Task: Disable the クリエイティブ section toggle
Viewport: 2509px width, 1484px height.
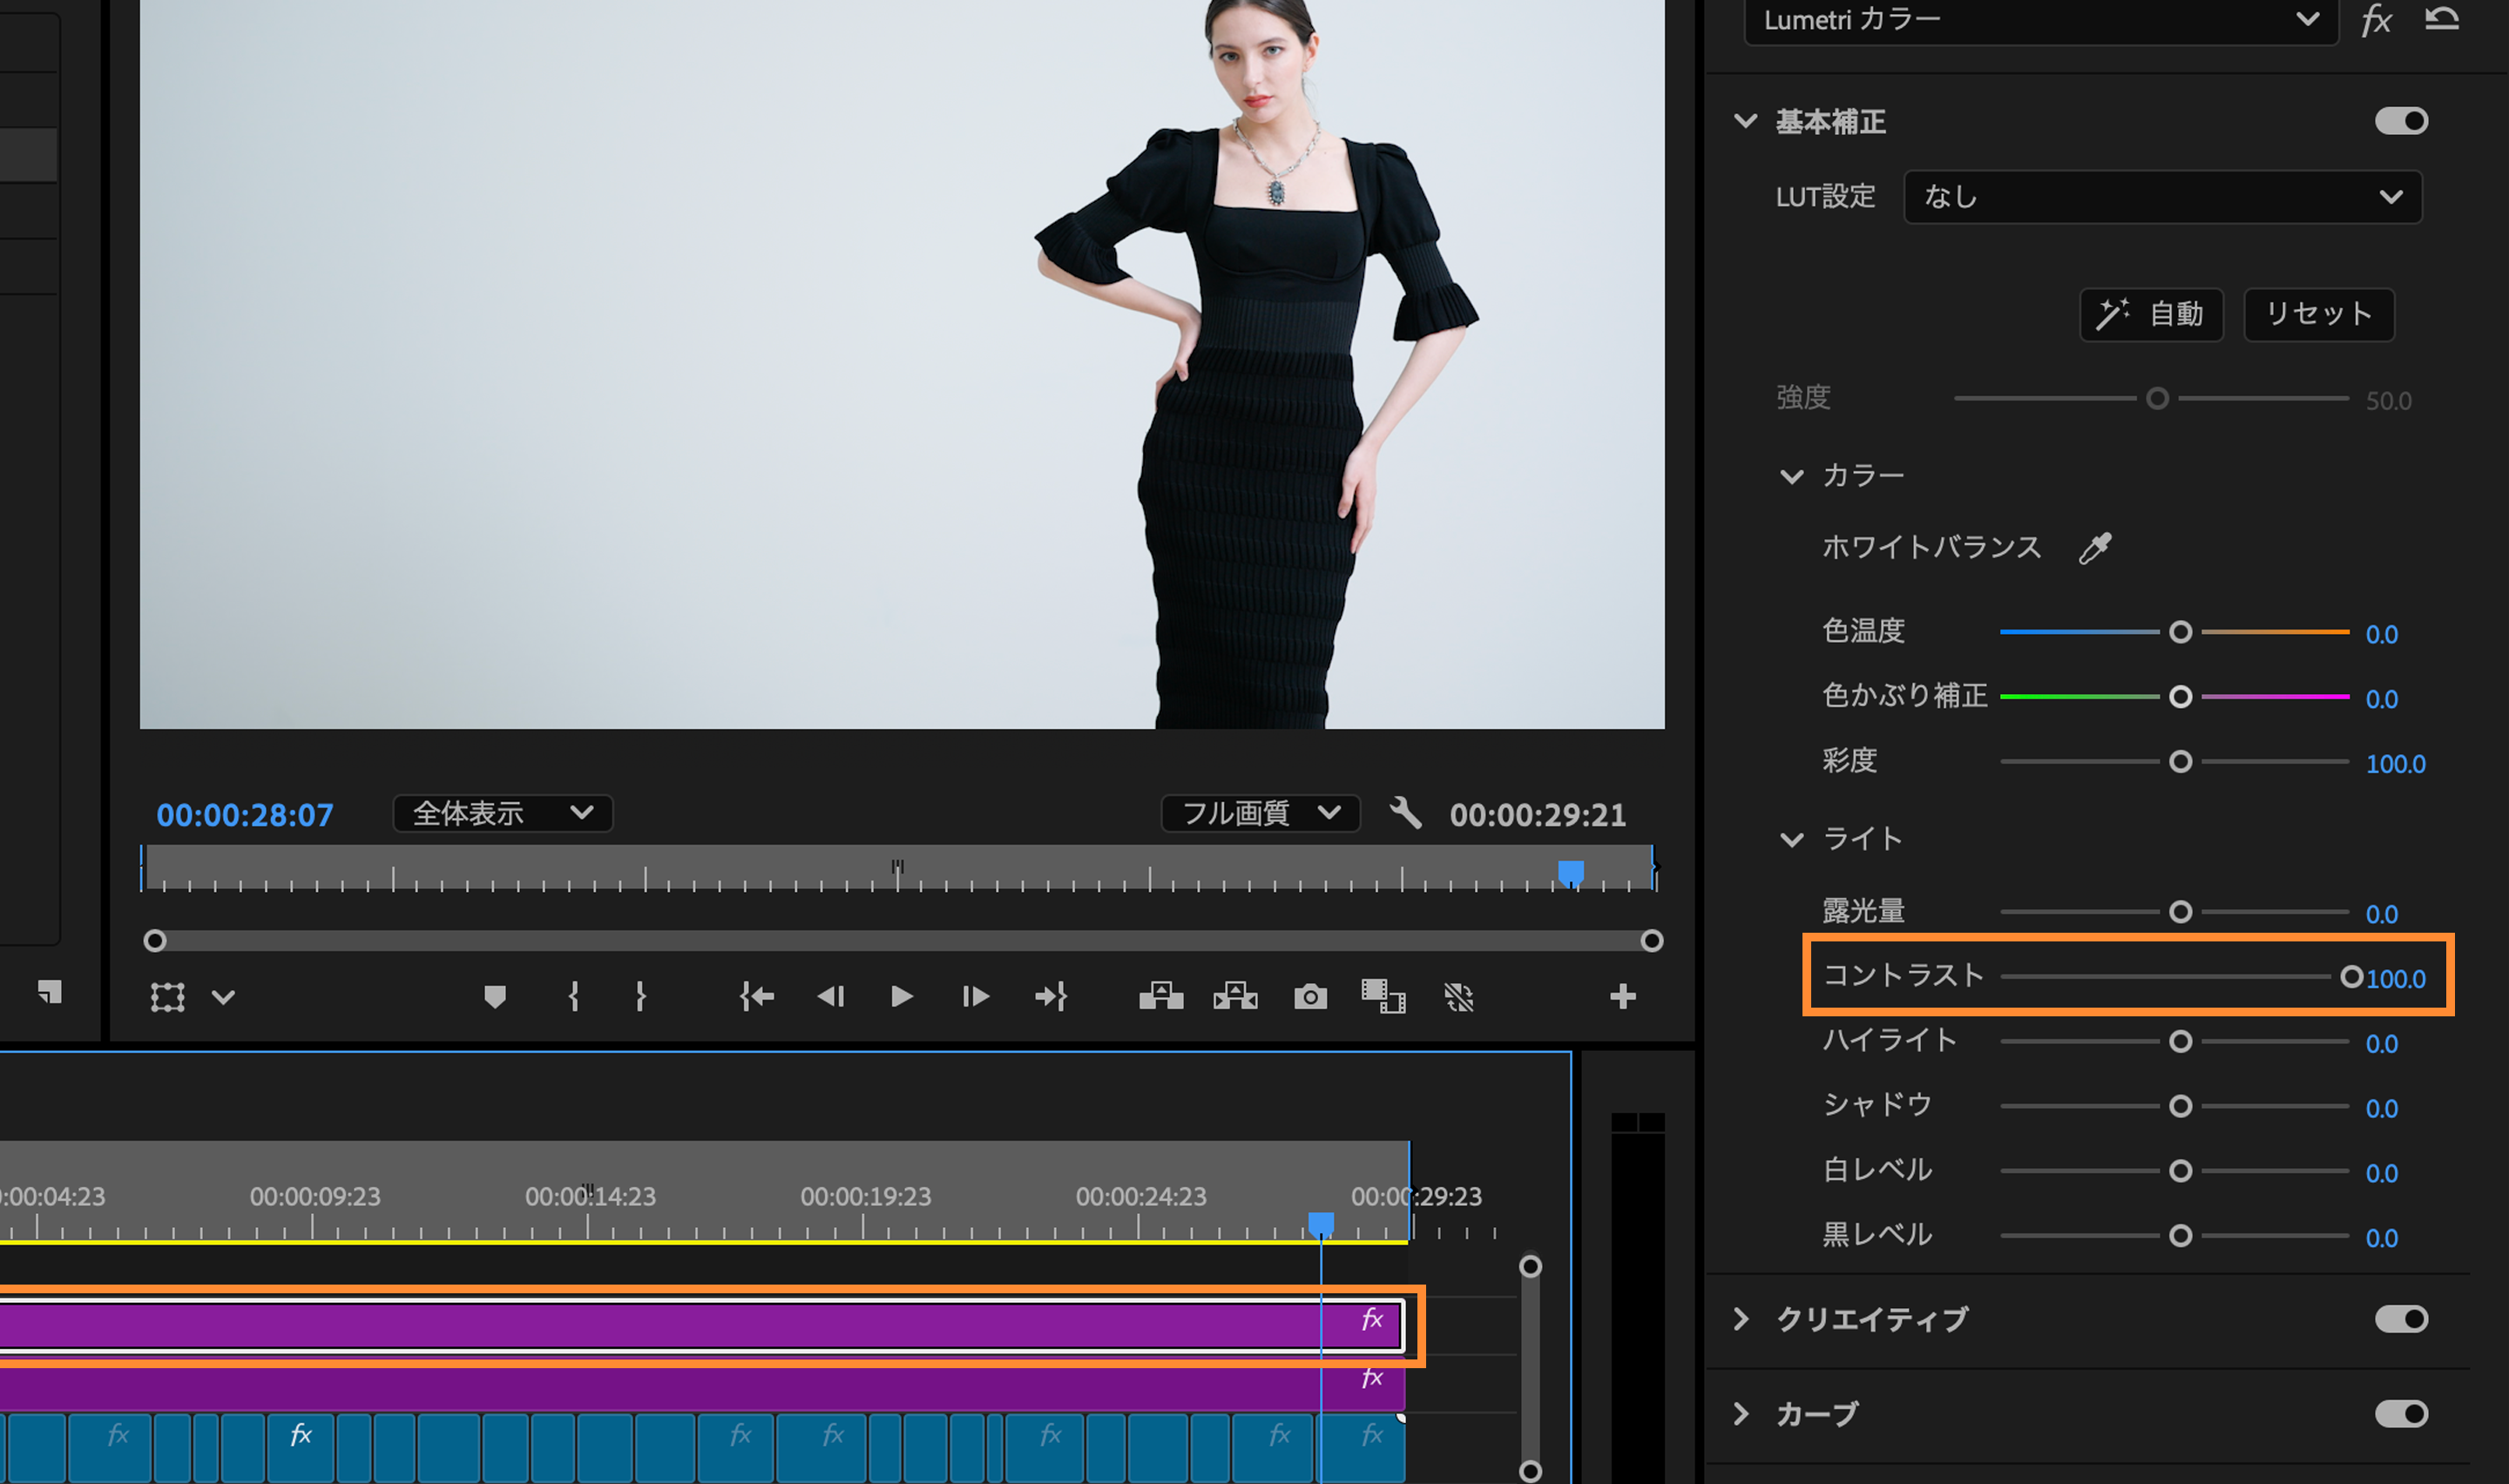Action: (x=2400, y=1319)
